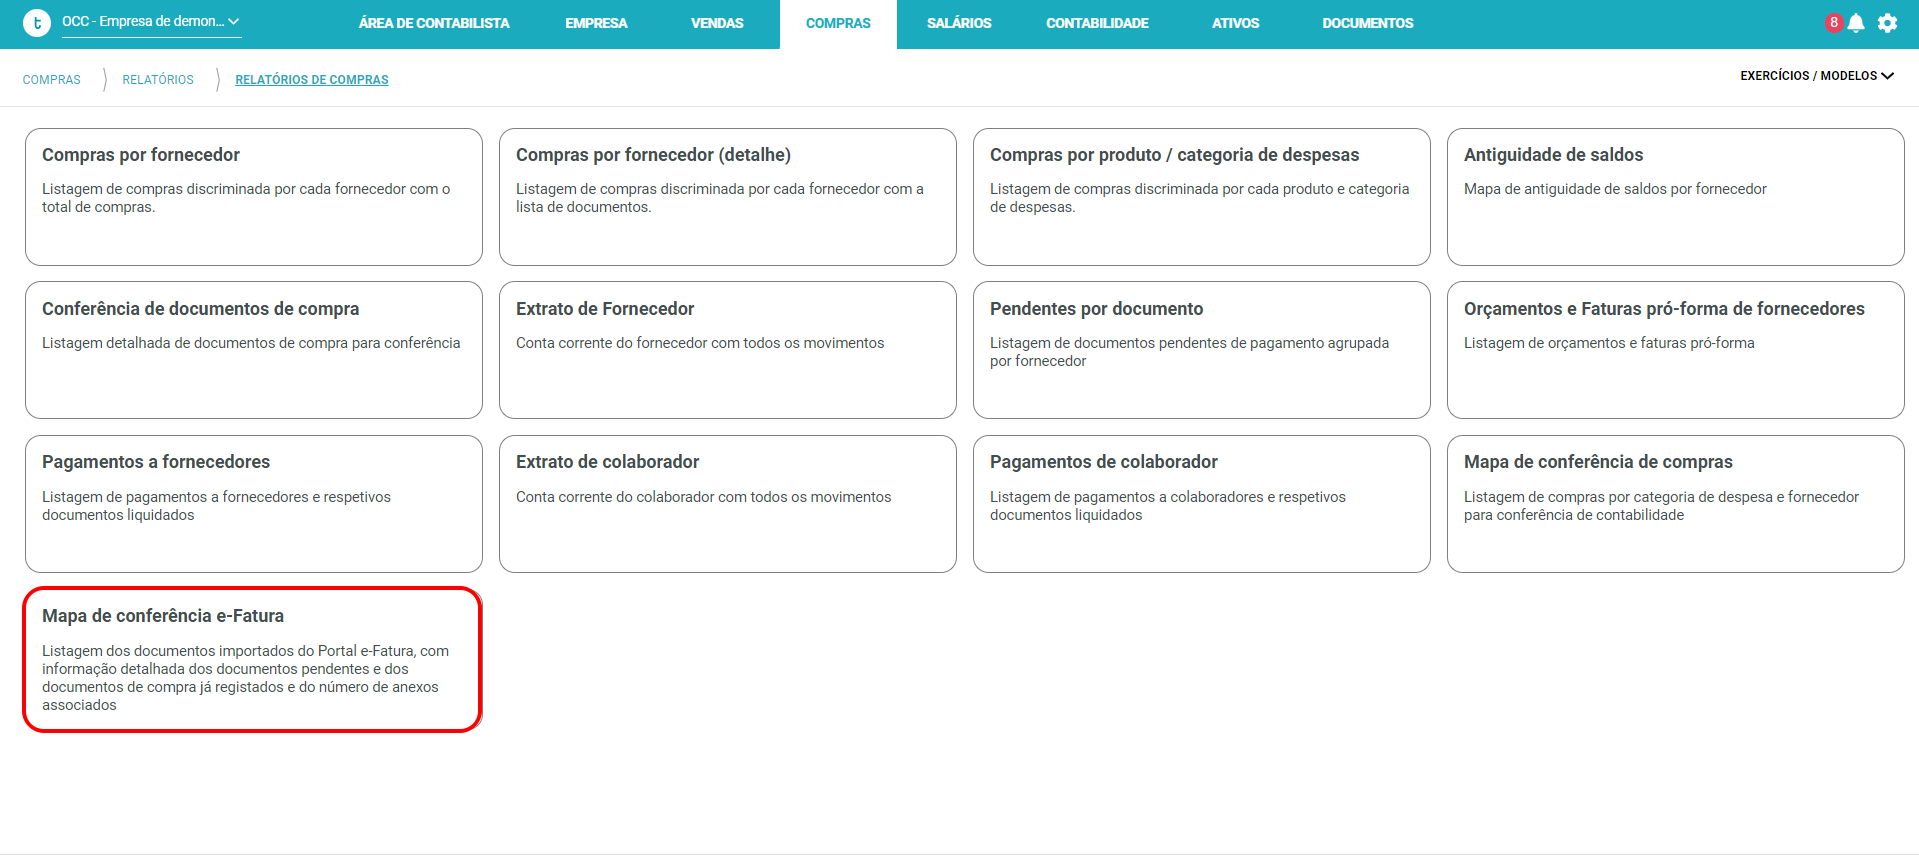Screen dimensions: 1919x858
Task: Open the Documentos menu
Action: click(x=1368, y=23)
